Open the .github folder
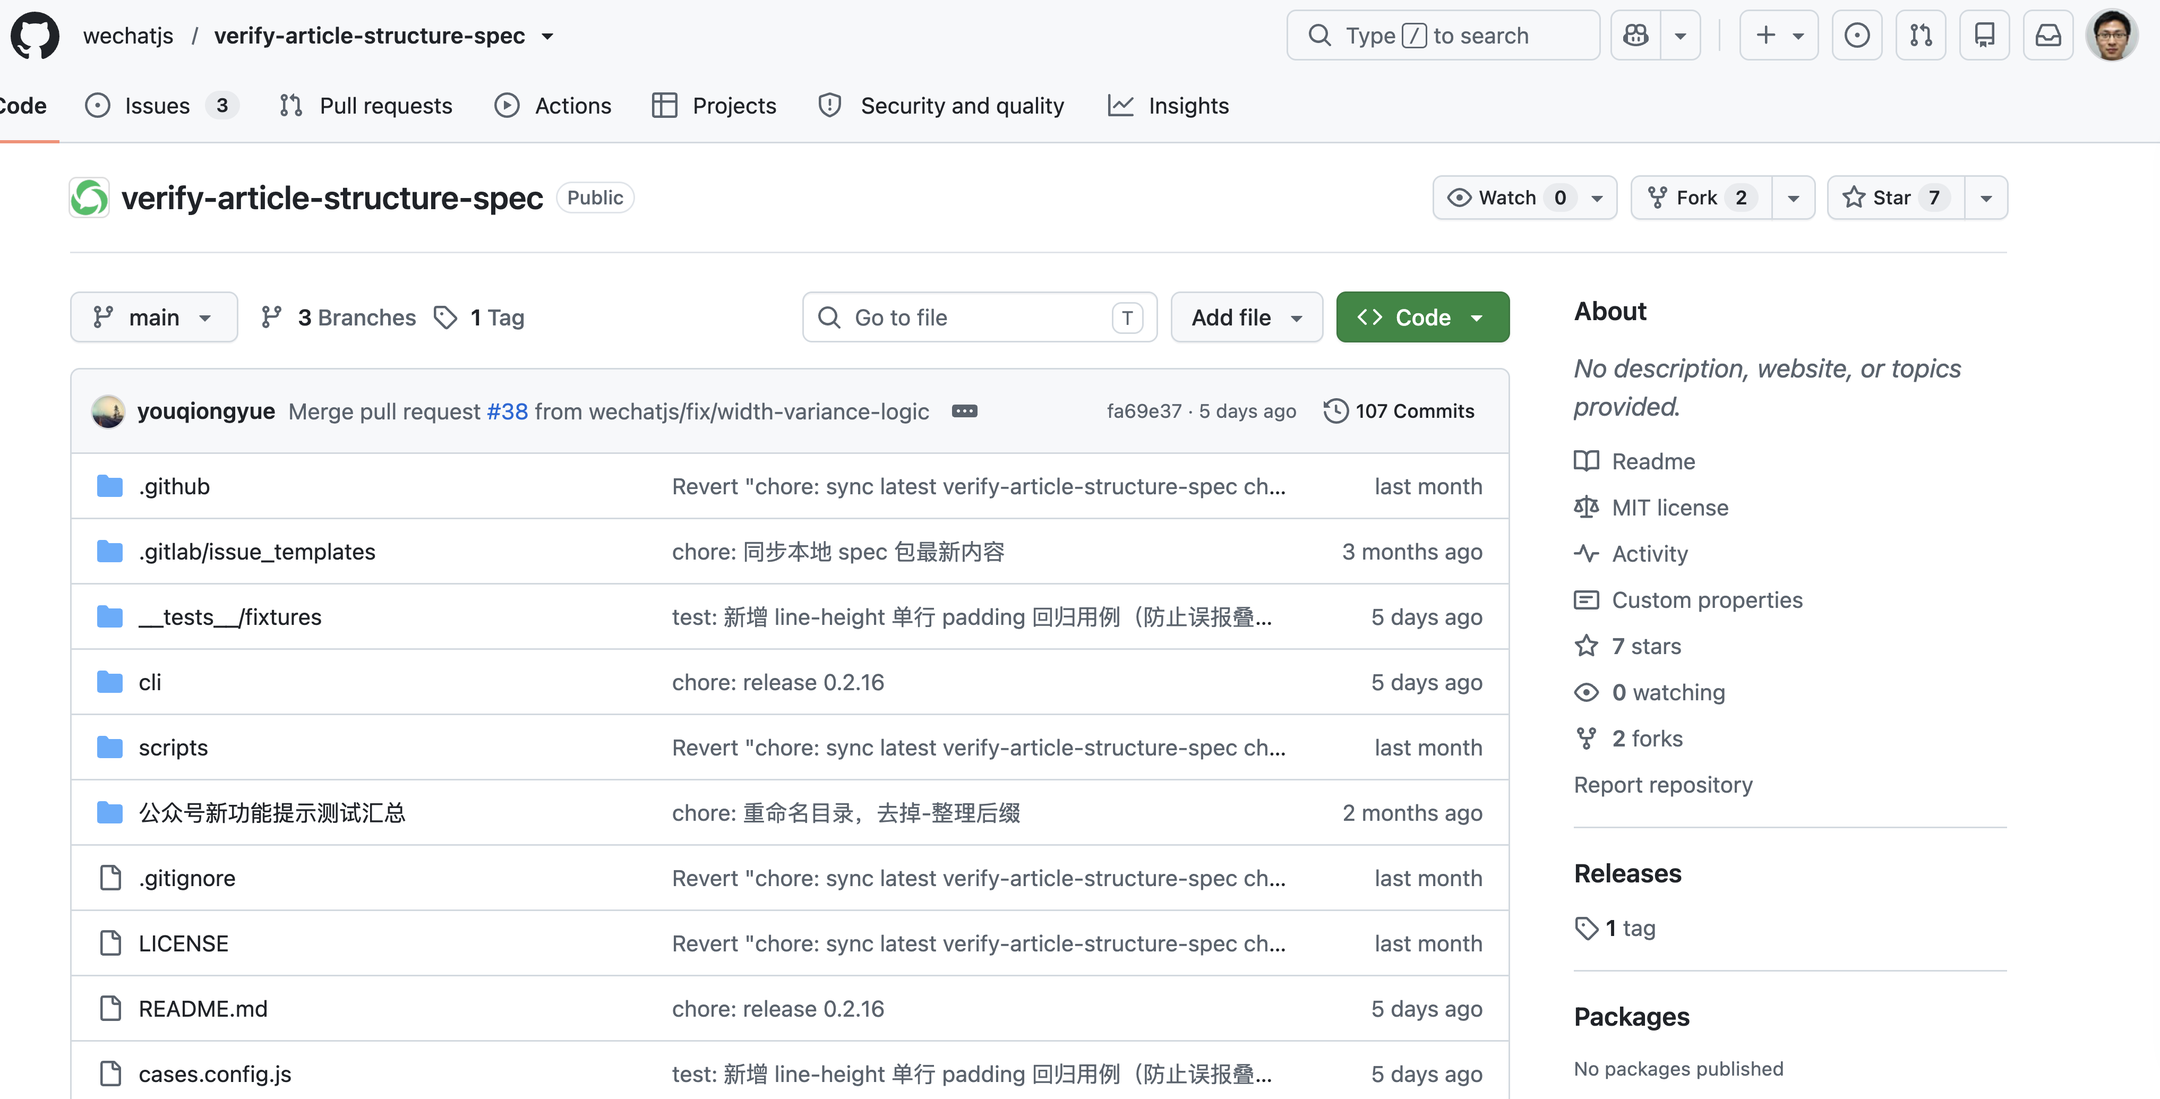The image size is (2160, 1099). click(x=174, y=486)
